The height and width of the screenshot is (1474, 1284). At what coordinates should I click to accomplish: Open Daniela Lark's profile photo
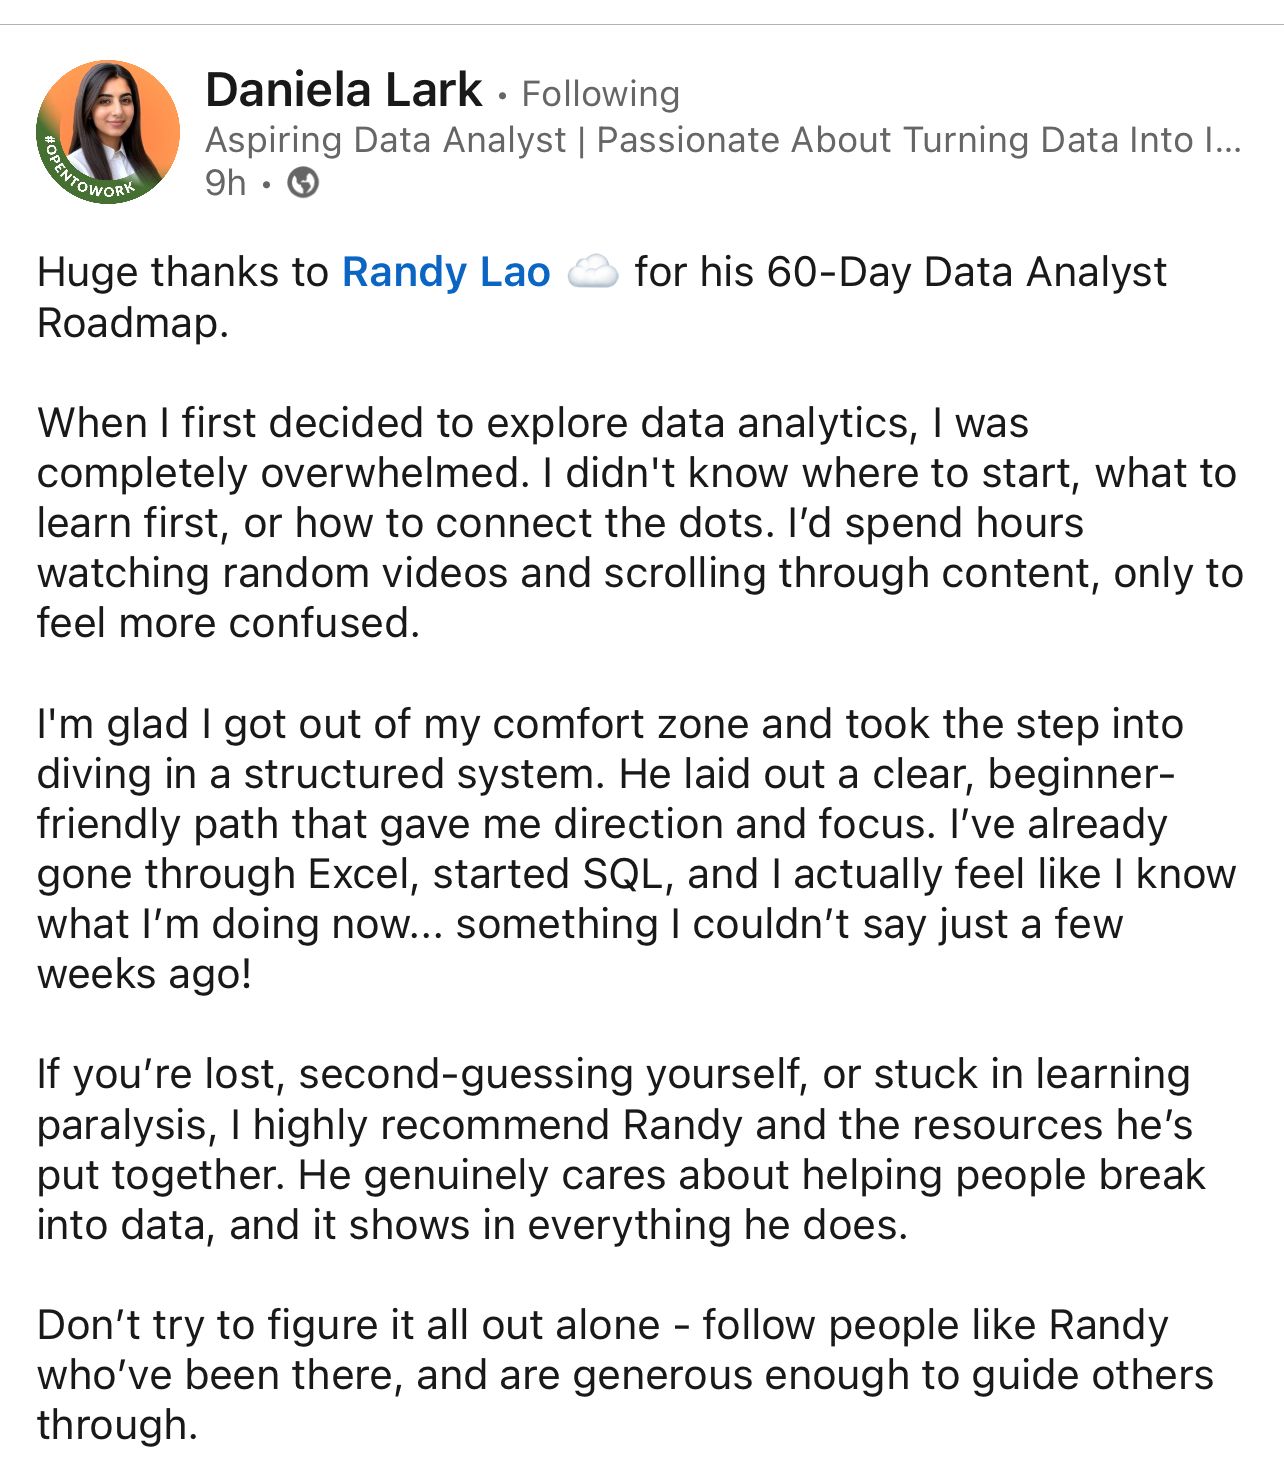[x=108, y=132]
